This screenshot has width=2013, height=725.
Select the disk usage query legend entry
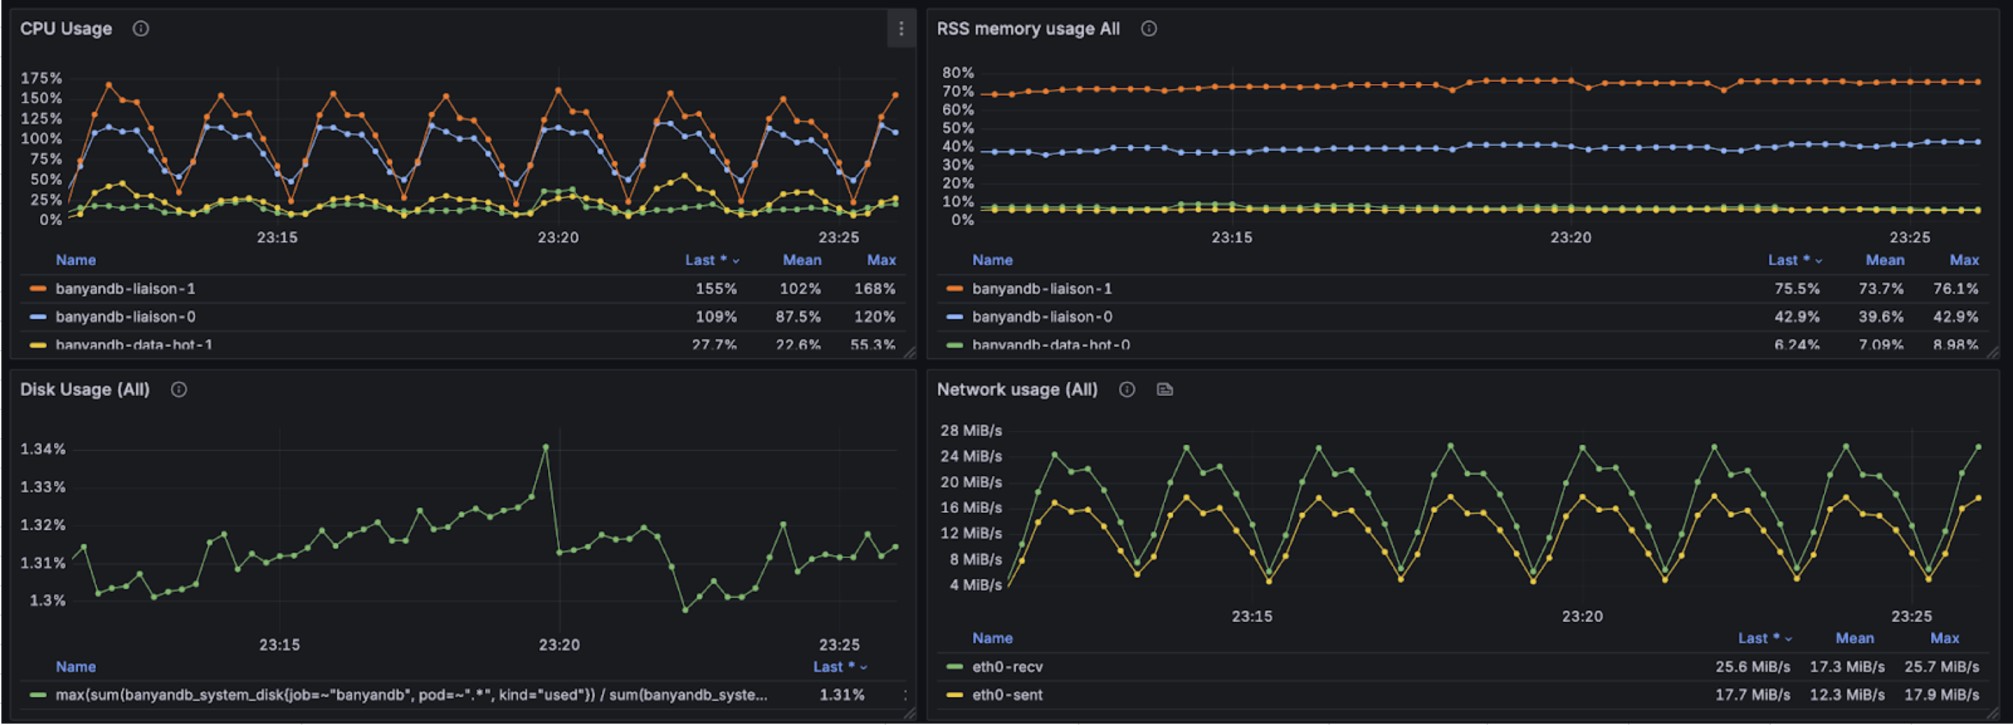pyautogui.click(x=411, y=695)
